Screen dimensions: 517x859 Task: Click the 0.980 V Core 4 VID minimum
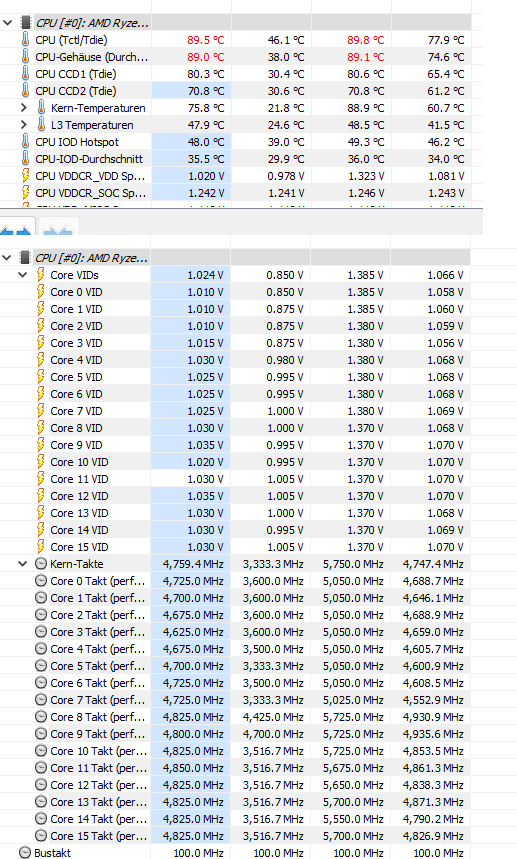pyautogui.click(x=285, y=360)
